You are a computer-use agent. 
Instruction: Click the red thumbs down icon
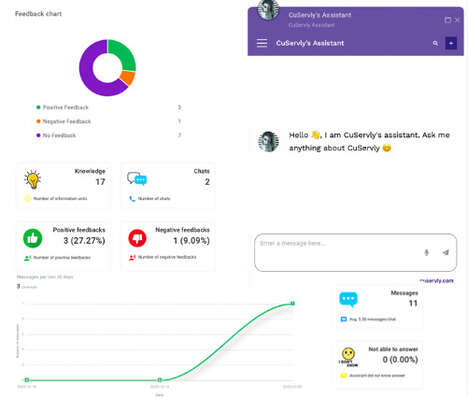137,238
